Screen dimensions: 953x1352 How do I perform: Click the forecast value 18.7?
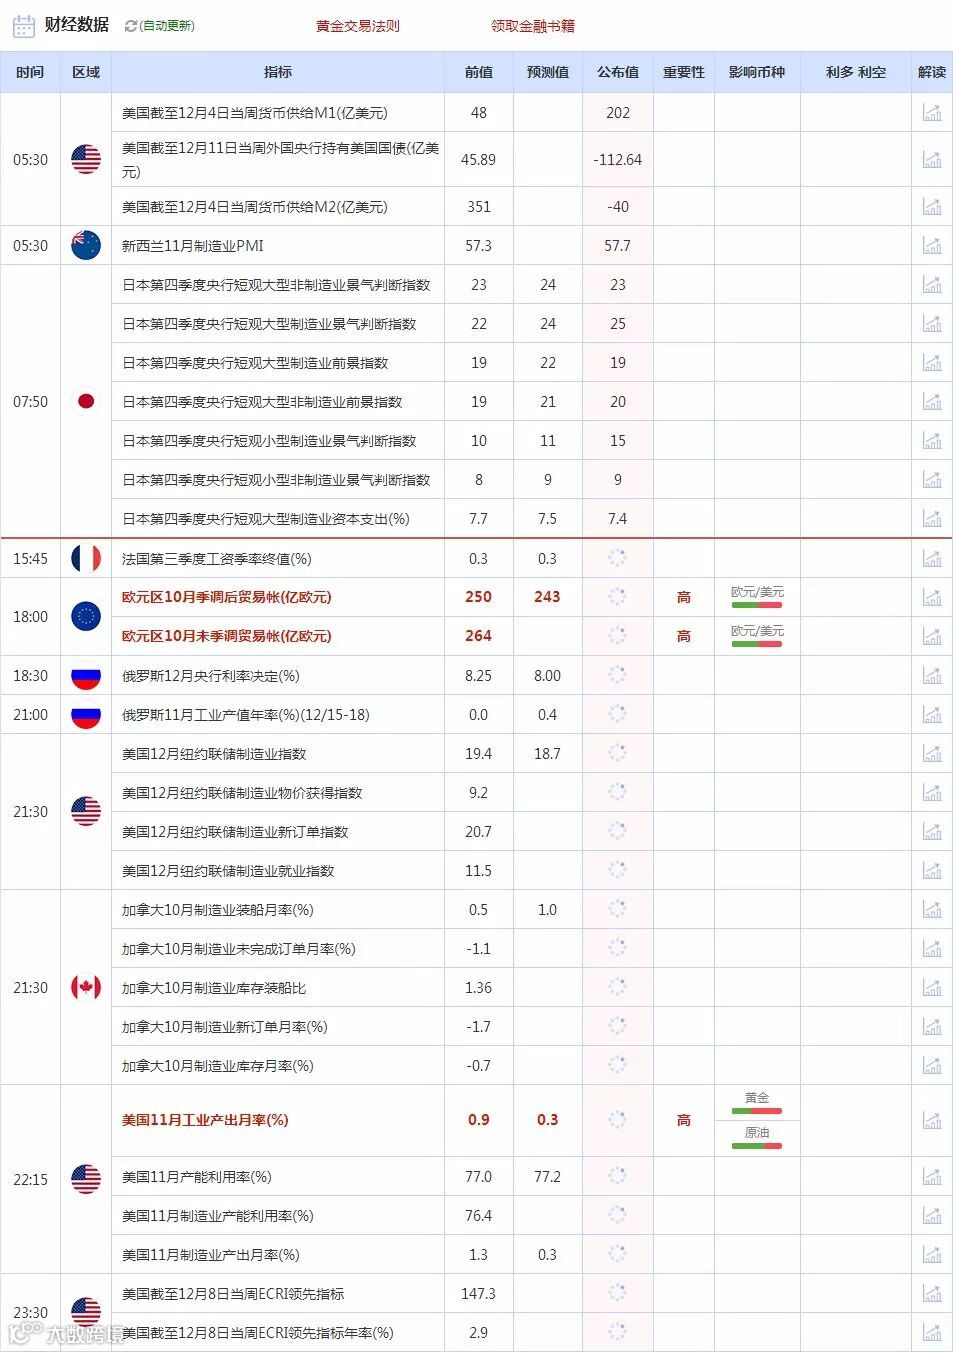[x=548, y=753]
